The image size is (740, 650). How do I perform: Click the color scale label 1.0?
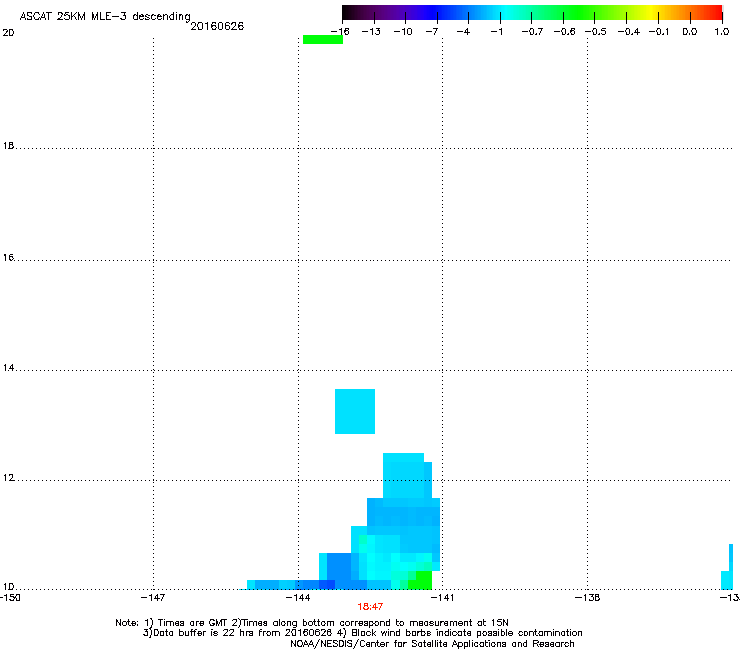coord(722,32)
